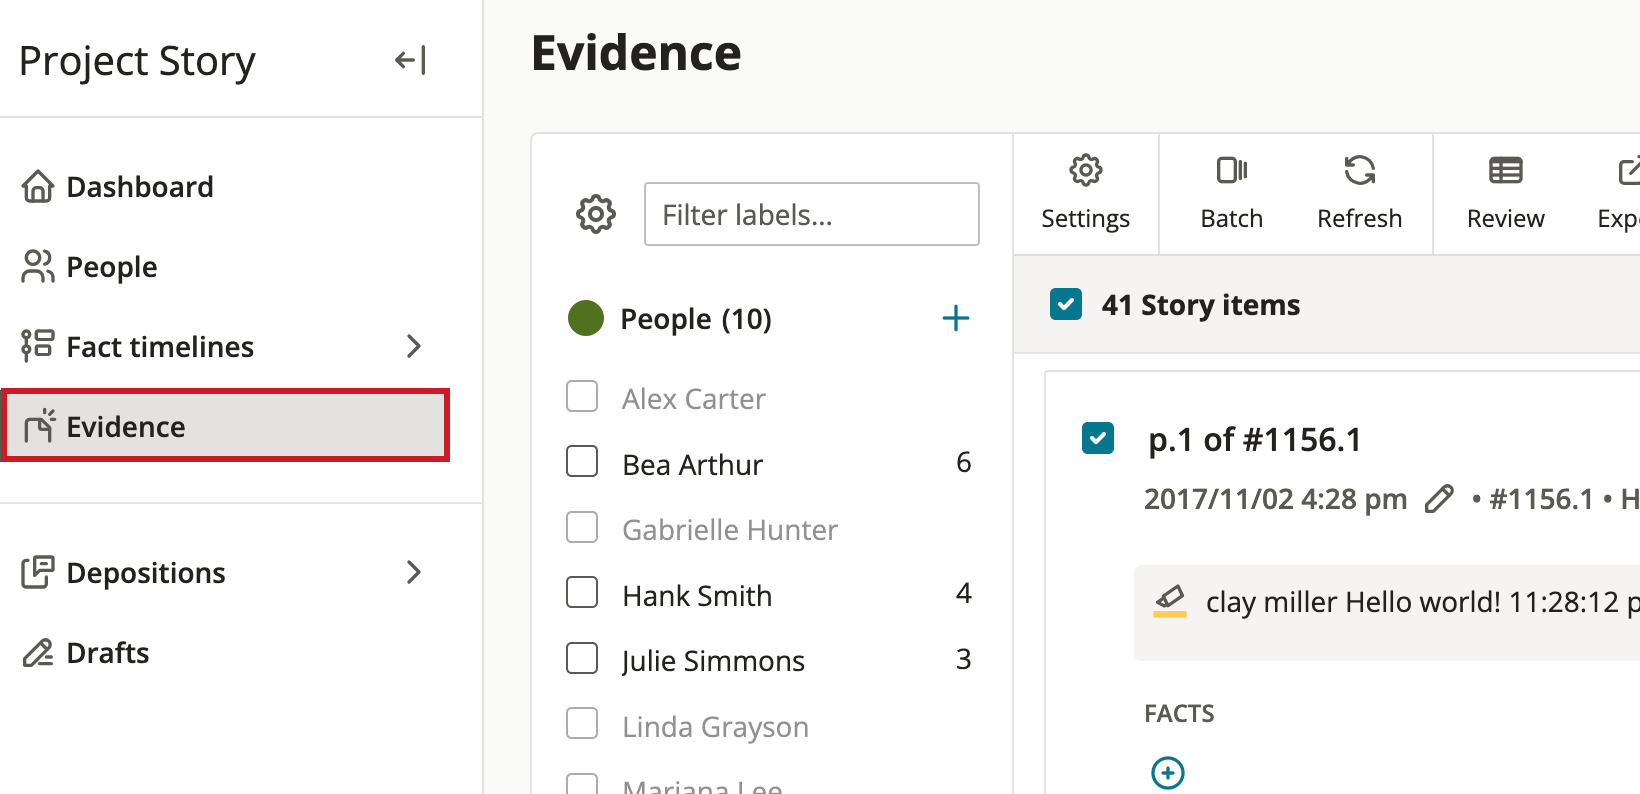Click the People icon in sidebar
The image size is (1640, 794).
(38, 267)
